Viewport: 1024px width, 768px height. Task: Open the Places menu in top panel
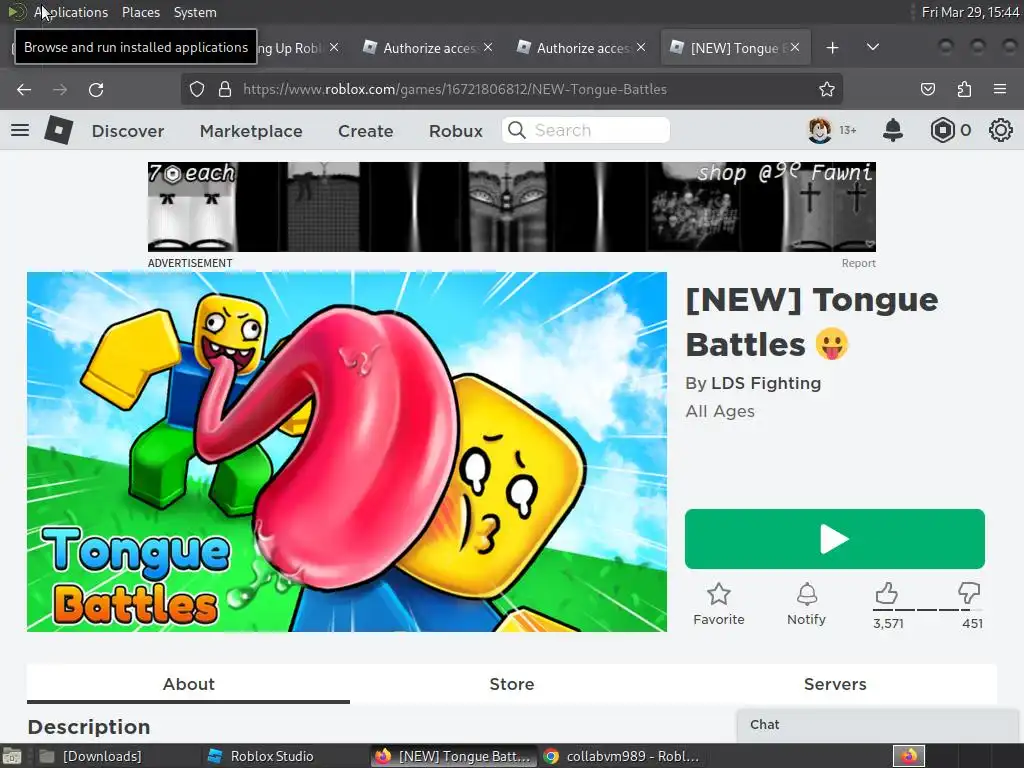[140, 12]
